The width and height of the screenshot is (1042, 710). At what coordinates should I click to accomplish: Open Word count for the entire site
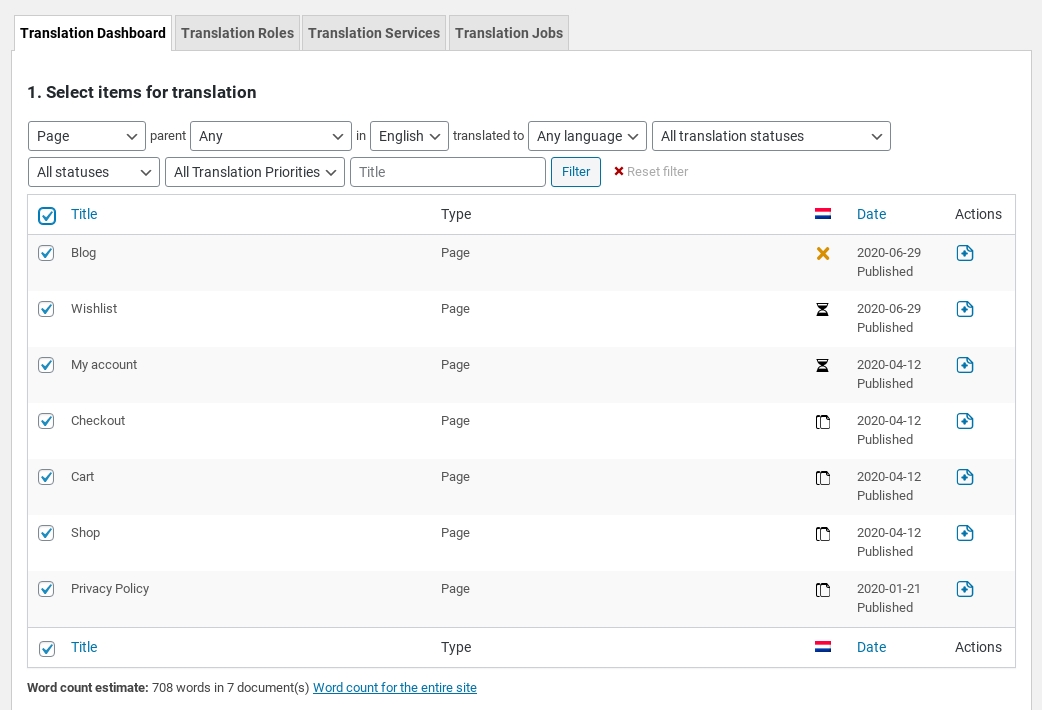click(395, 688)
